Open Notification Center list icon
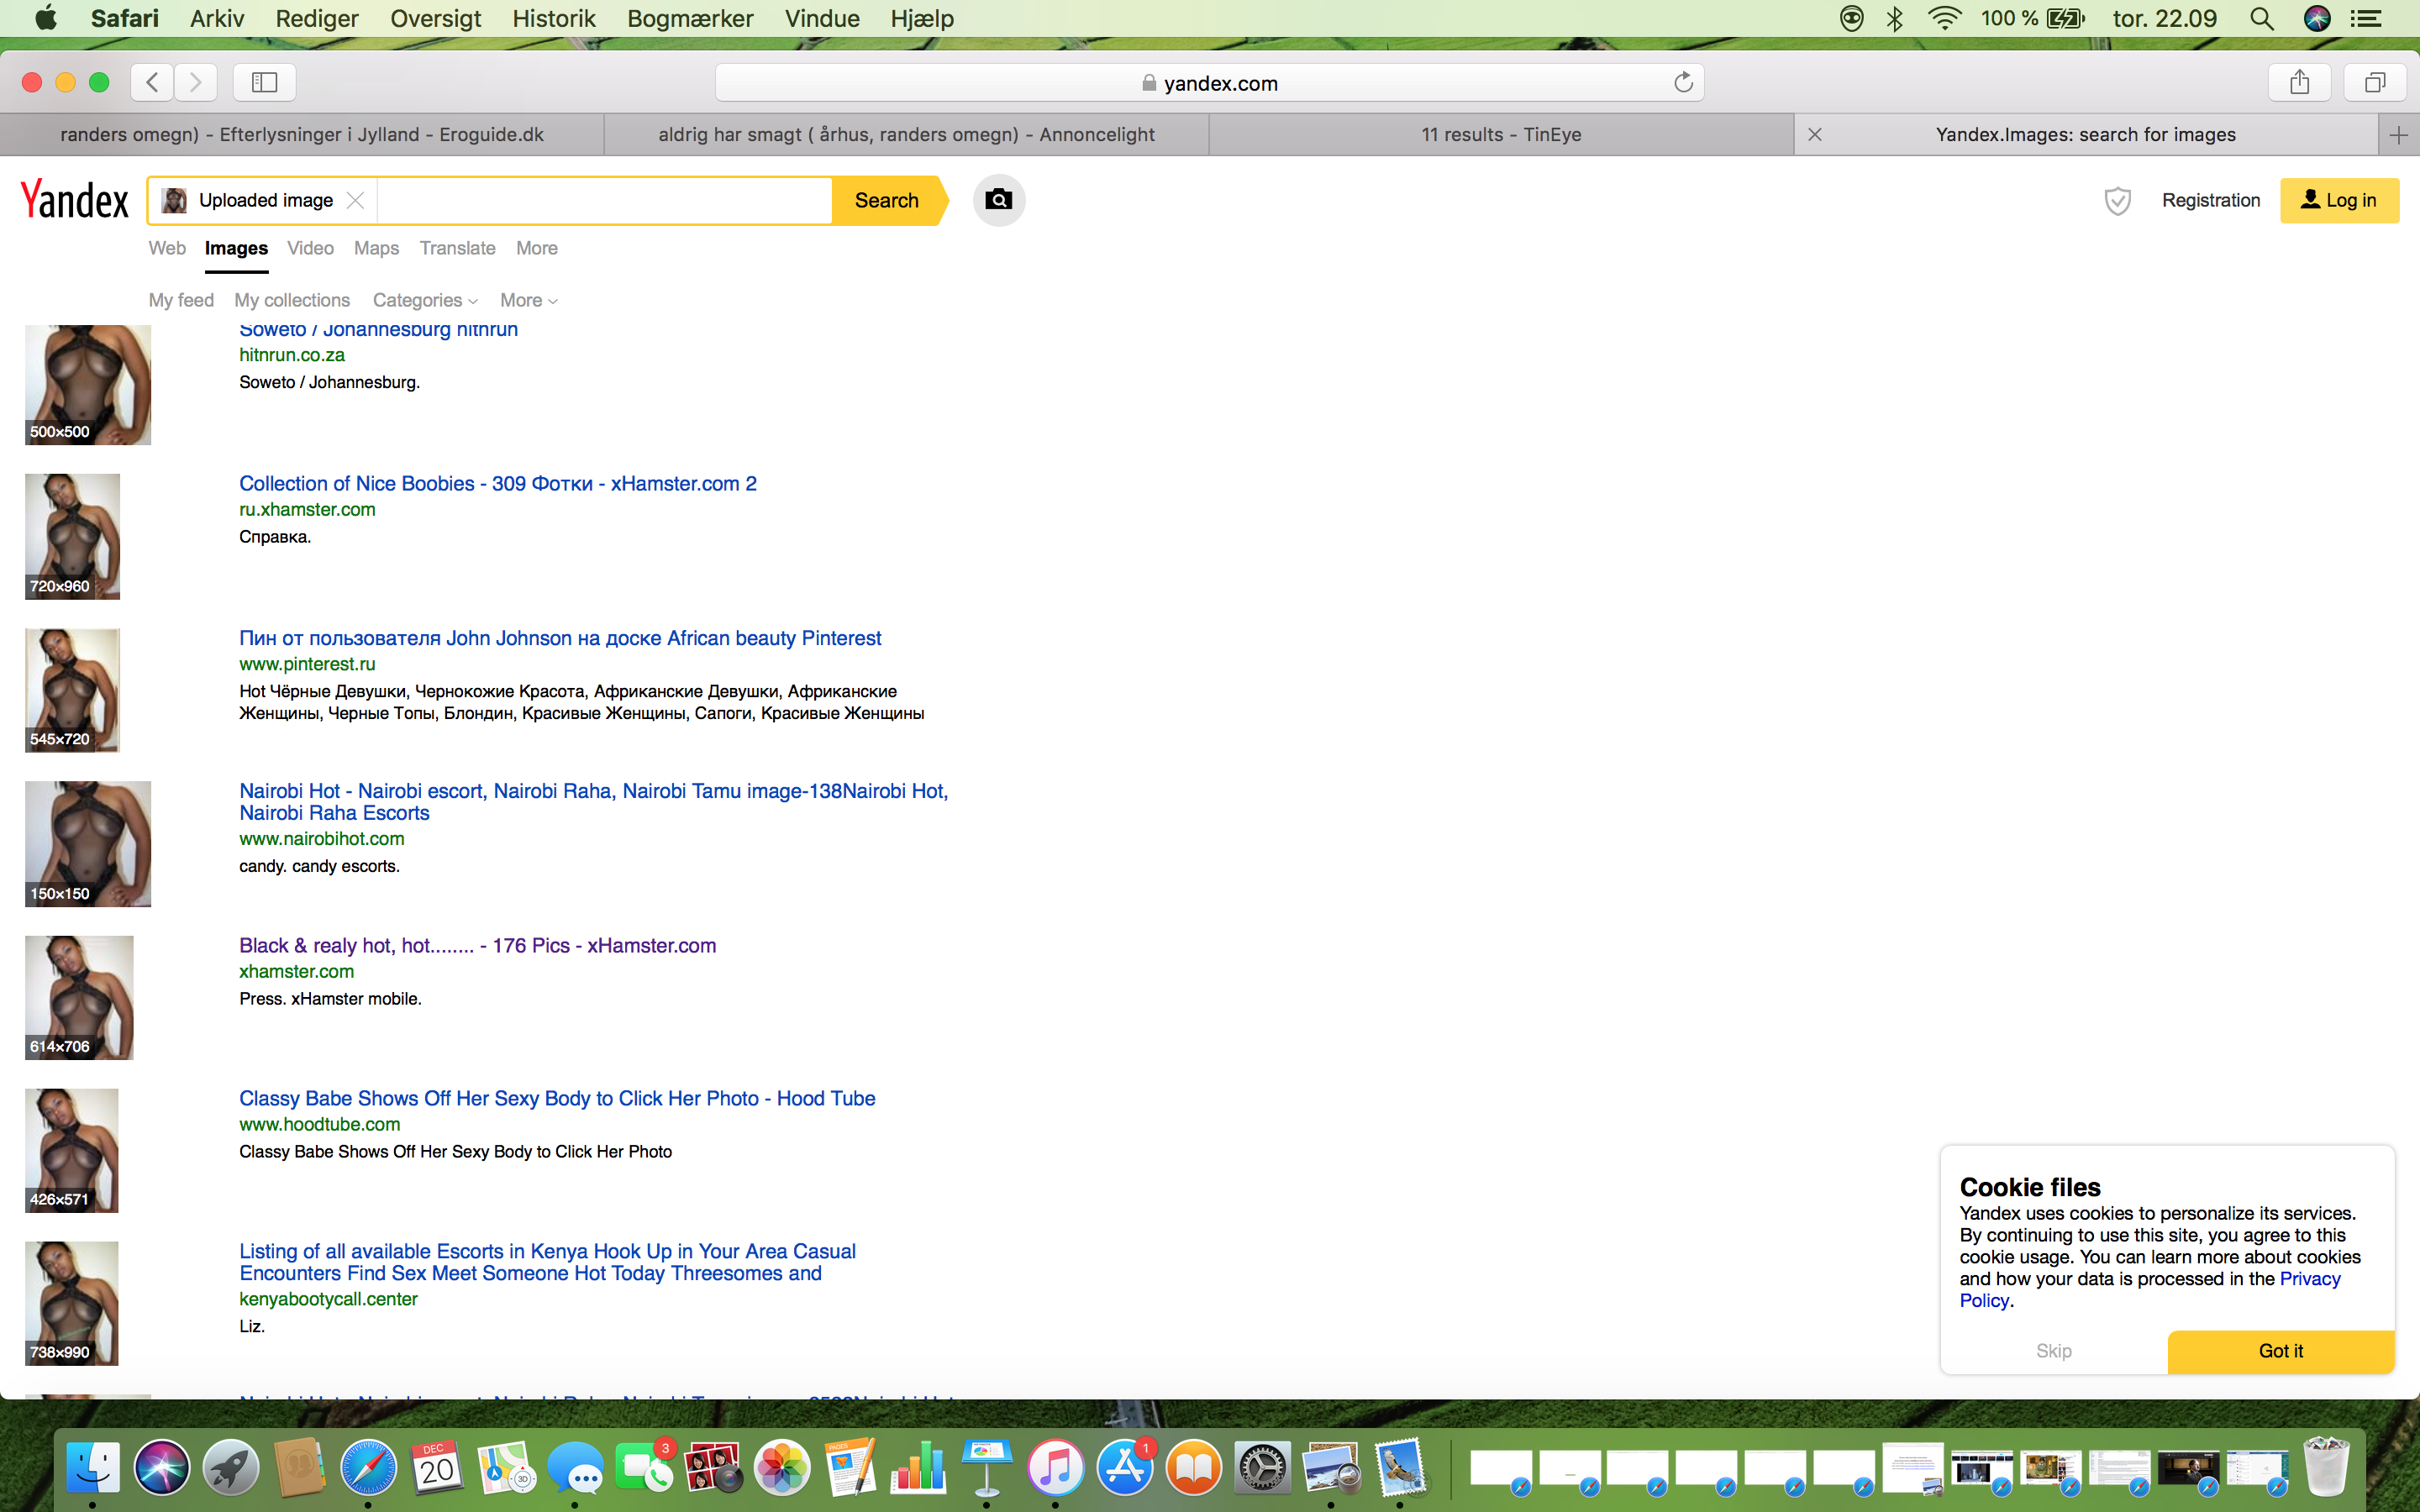The image size is (2420, 1512). [2366, 18]
